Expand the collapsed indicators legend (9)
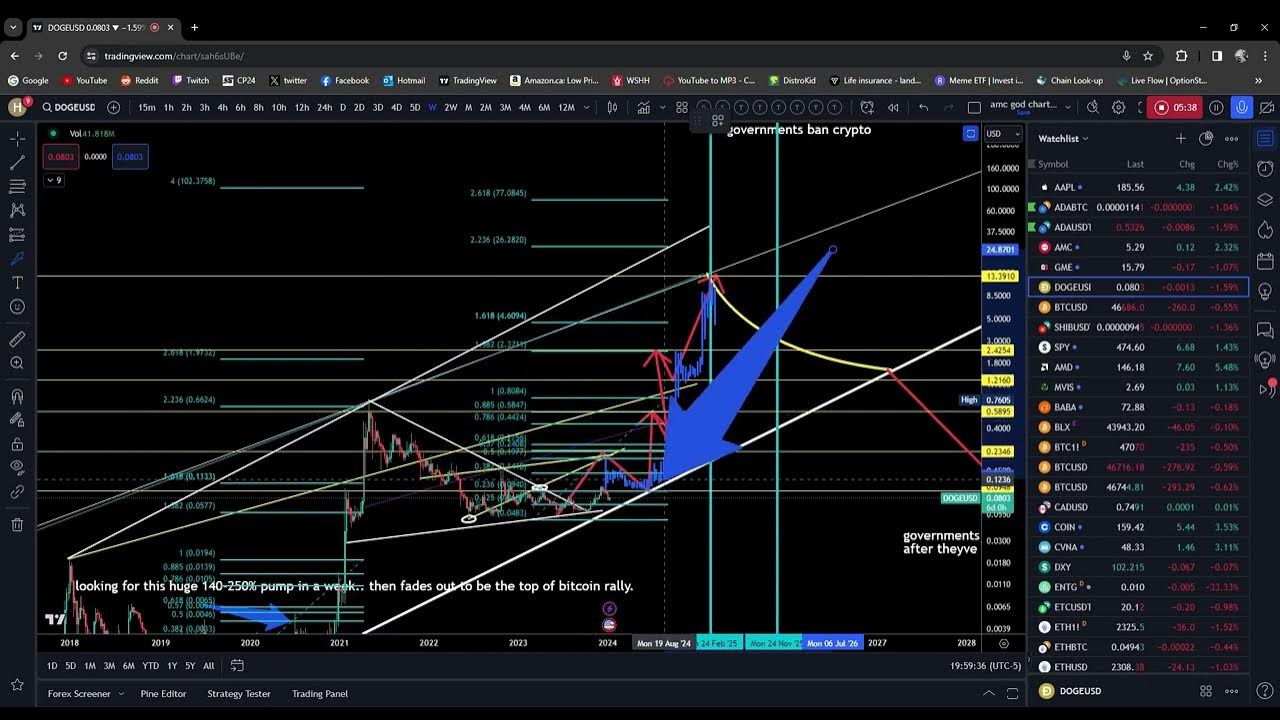Image resolution: width=1280 pixels, height=720 pixels. pyautogui.click(x=54, y=180)
